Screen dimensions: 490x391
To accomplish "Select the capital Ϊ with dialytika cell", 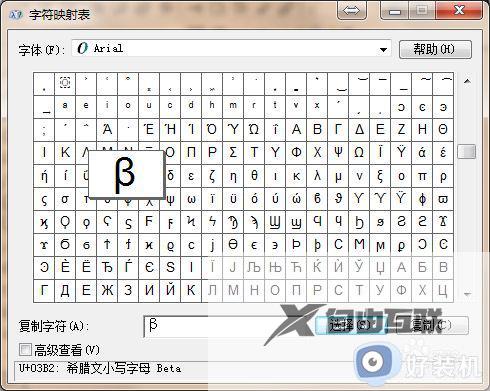I will coord(380,153).
